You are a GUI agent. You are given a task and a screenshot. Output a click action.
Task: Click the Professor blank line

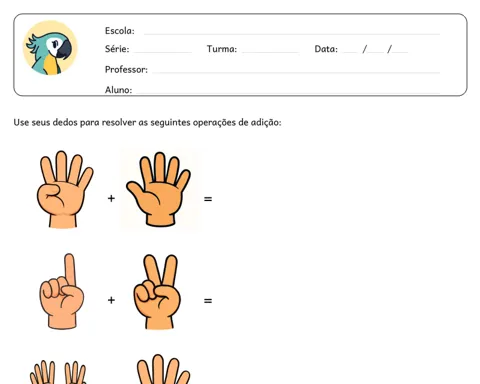click(x=296, y=72)
